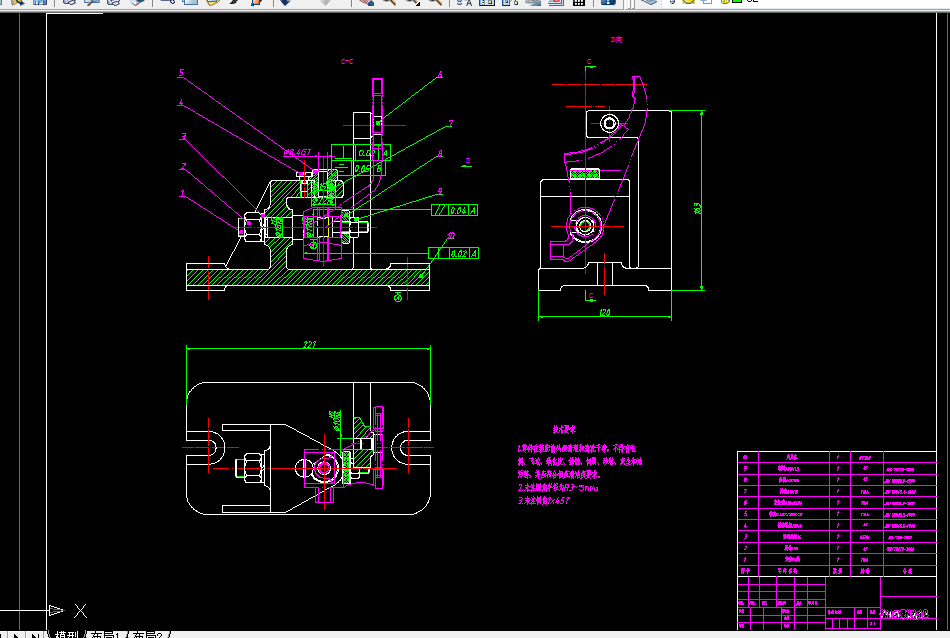Click the layer stack icon in the top toolbar

click(x=649, y=2)
